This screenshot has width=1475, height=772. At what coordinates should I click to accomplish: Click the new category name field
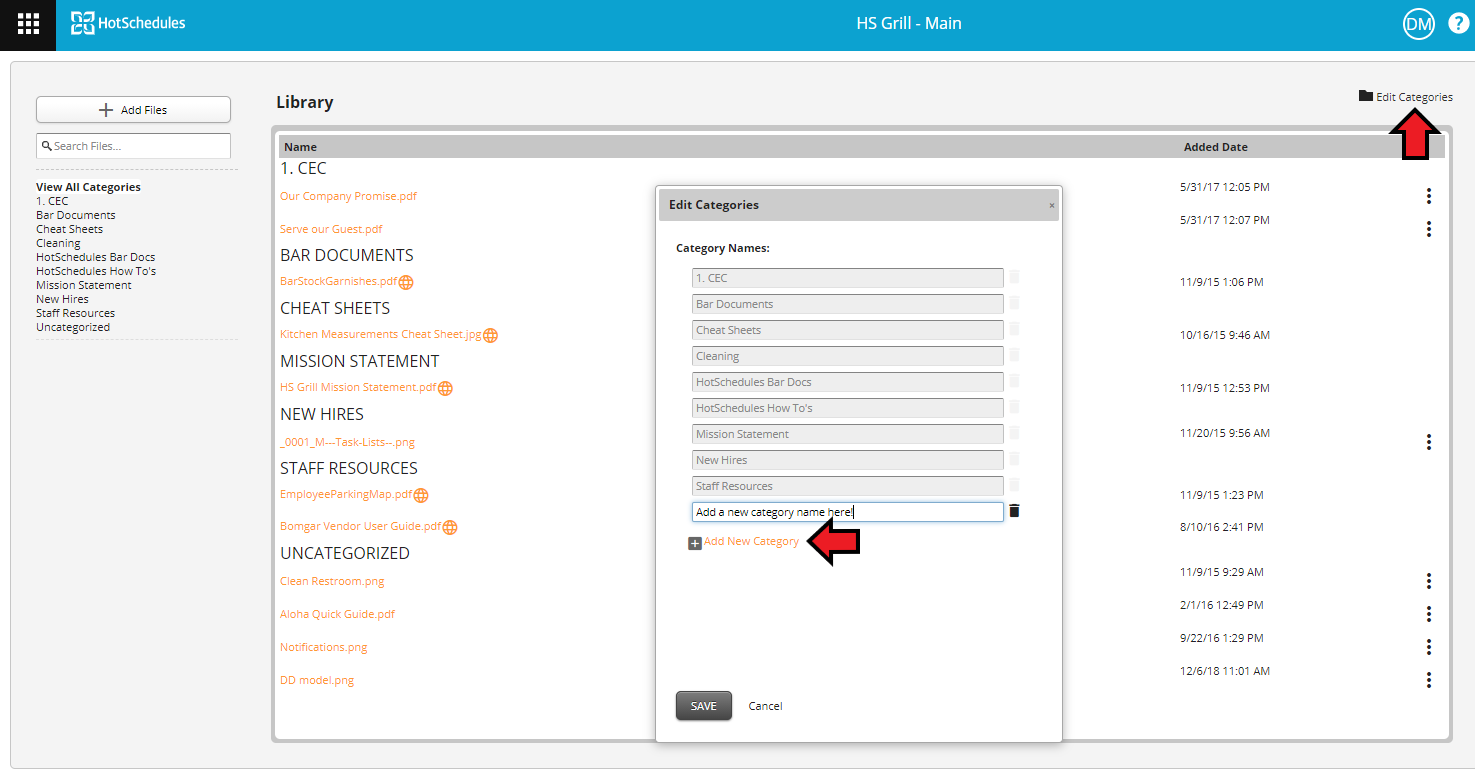[847, 512]
